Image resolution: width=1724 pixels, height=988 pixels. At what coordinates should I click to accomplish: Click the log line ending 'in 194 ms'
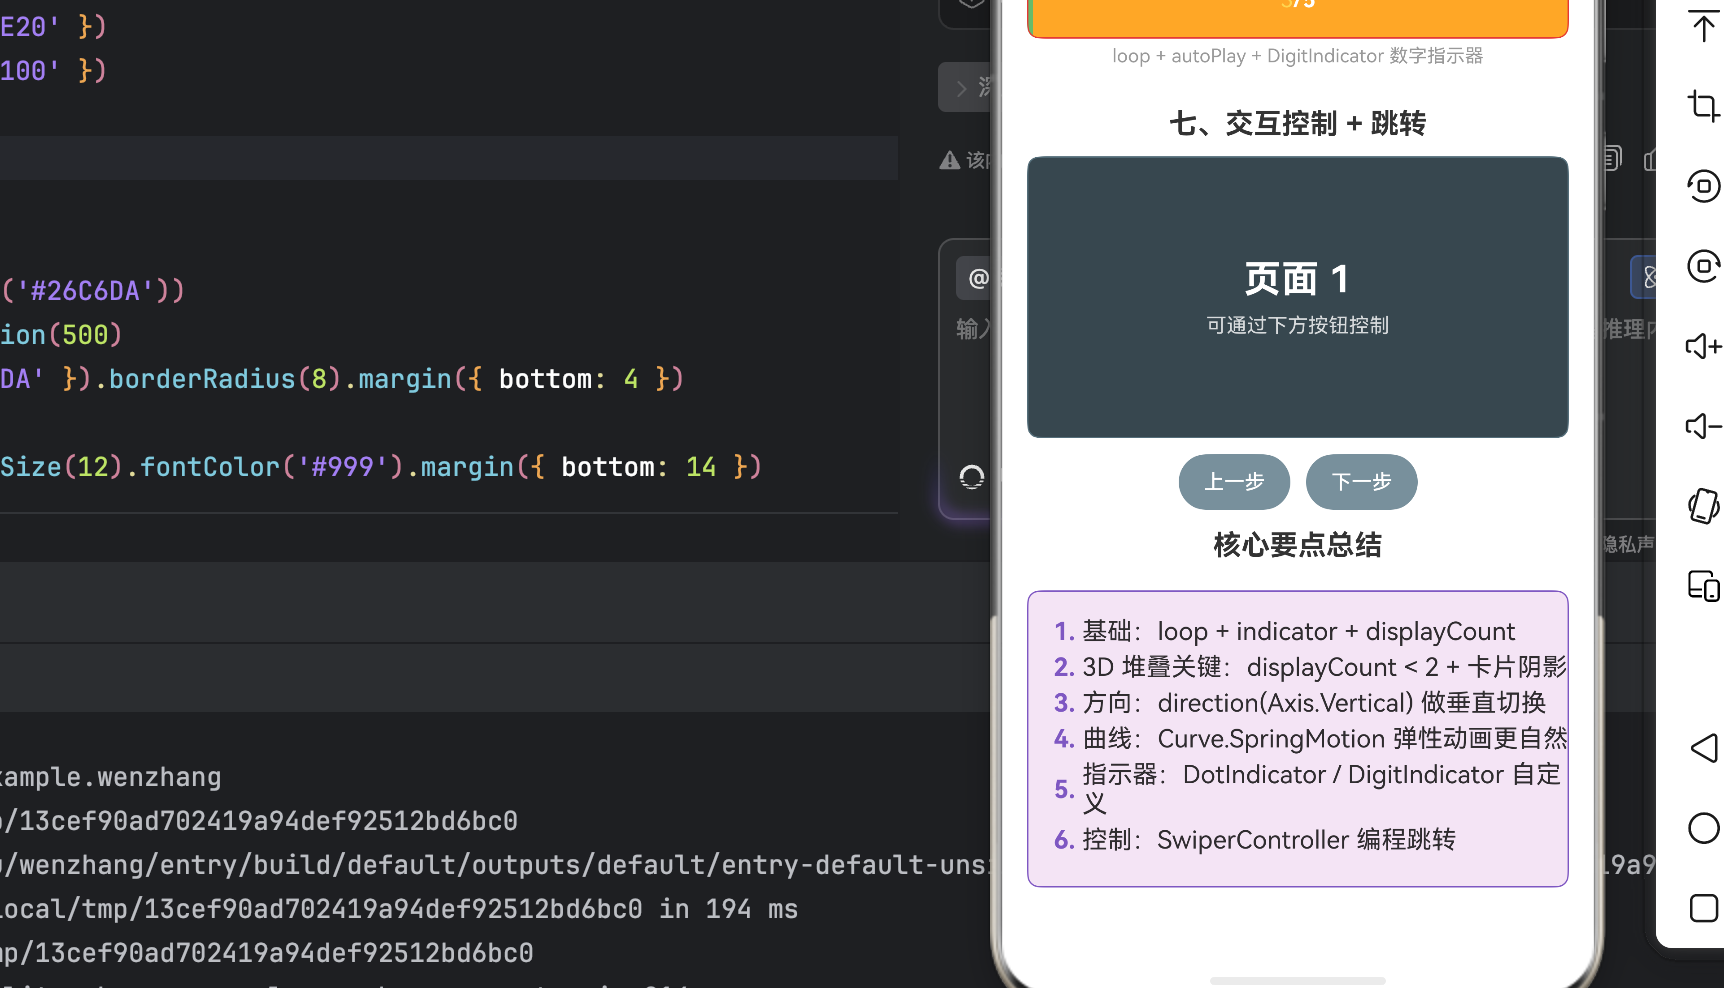tap(399, 909)
